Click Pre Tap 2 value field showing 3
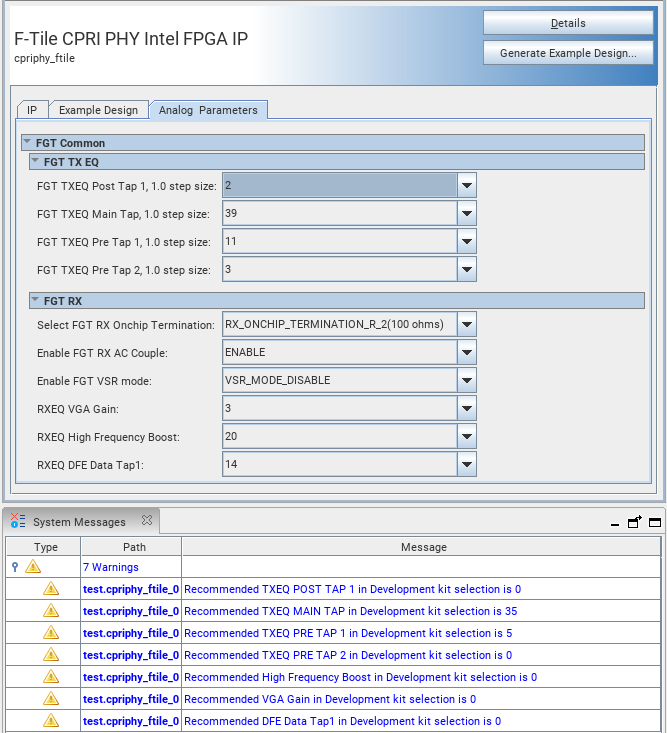The height and width of the screenshot is (733, 667). 340,270
